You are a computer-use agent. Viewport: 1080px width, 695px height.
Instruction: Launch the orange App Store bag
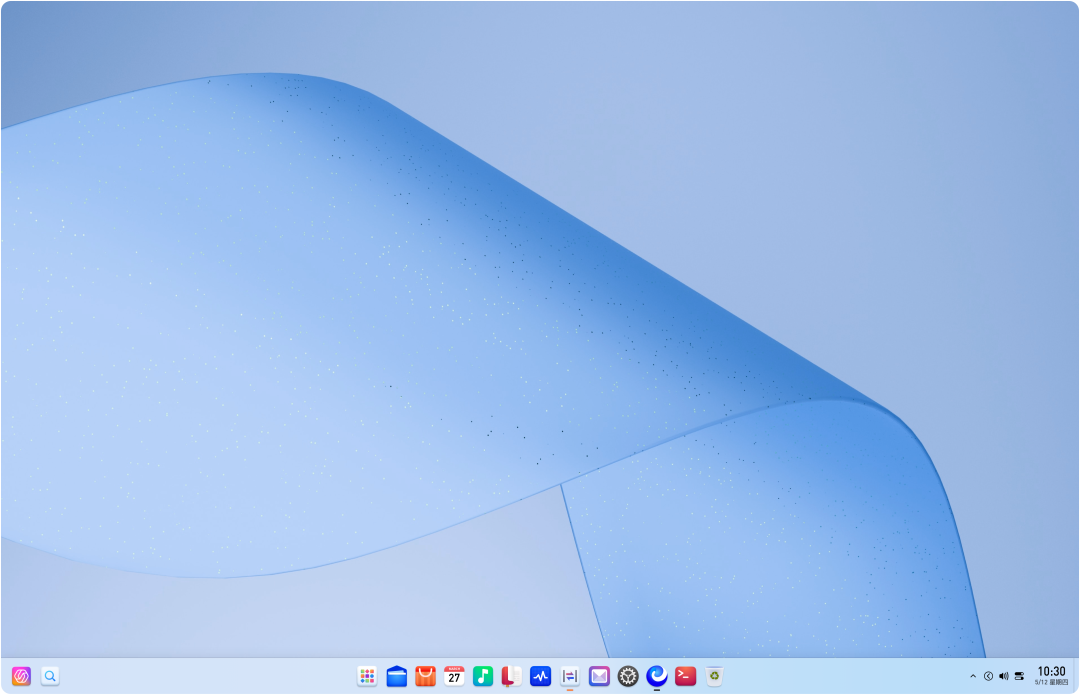pos(426,676)
